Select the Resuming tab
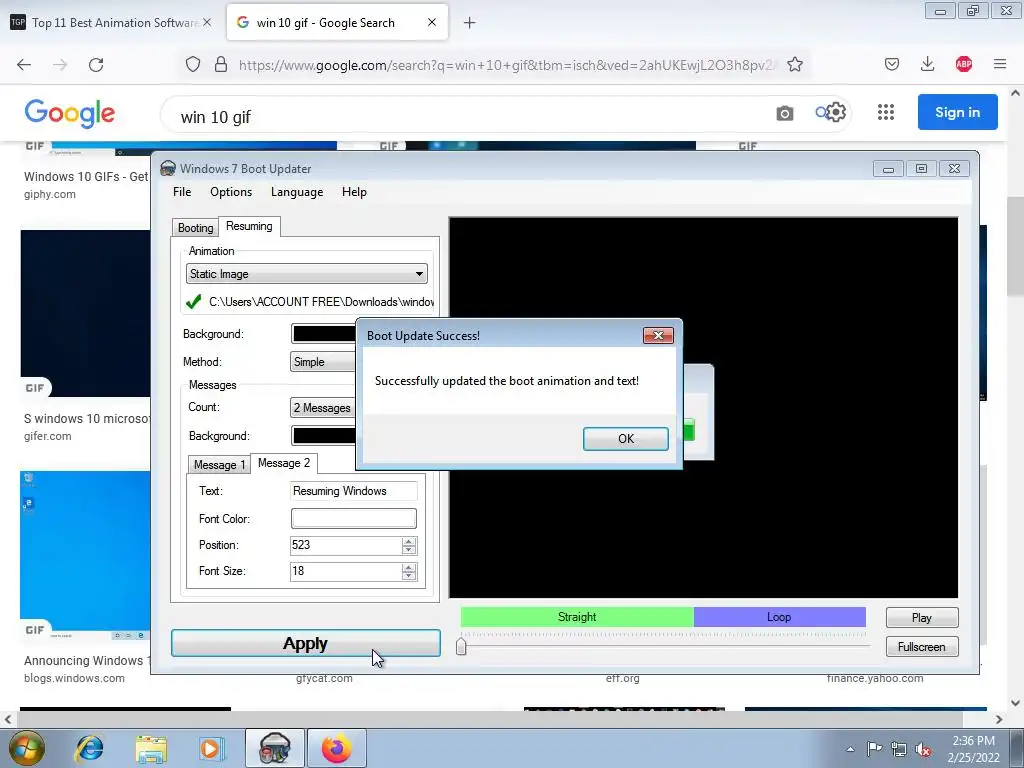 pos(249,226)
